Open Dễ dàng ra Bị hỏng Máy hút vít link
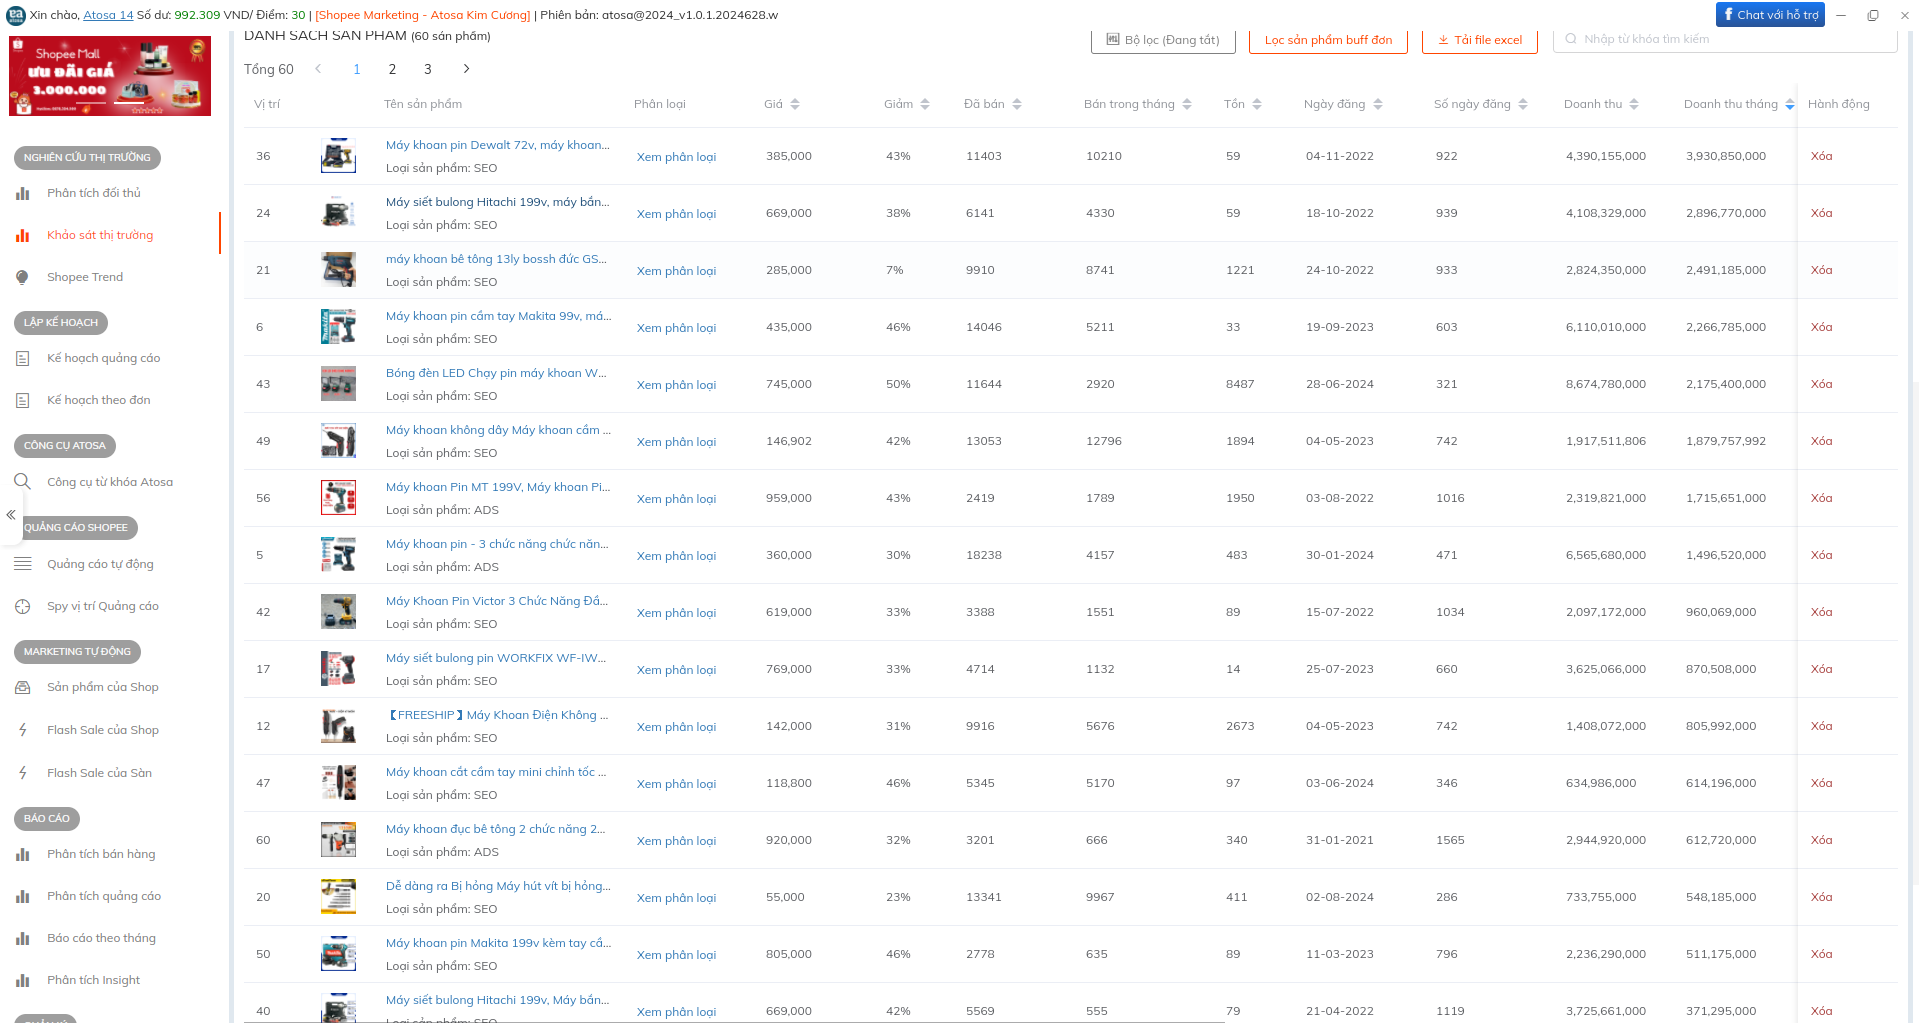Screen dimensions: 1919x1023 tap(498, 886)
